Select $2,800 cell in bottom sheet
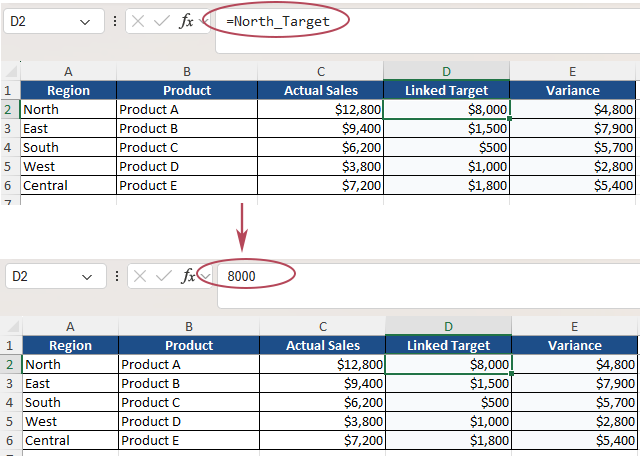The width and height of the screenshot is (640, 456). click(x=575, y=422)
